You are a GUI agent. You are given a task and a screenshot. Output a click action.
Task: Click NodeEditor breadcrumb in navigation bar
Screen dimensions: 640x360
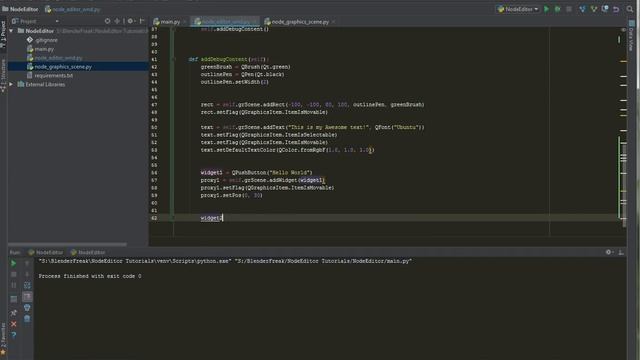(x=20, y=9)
